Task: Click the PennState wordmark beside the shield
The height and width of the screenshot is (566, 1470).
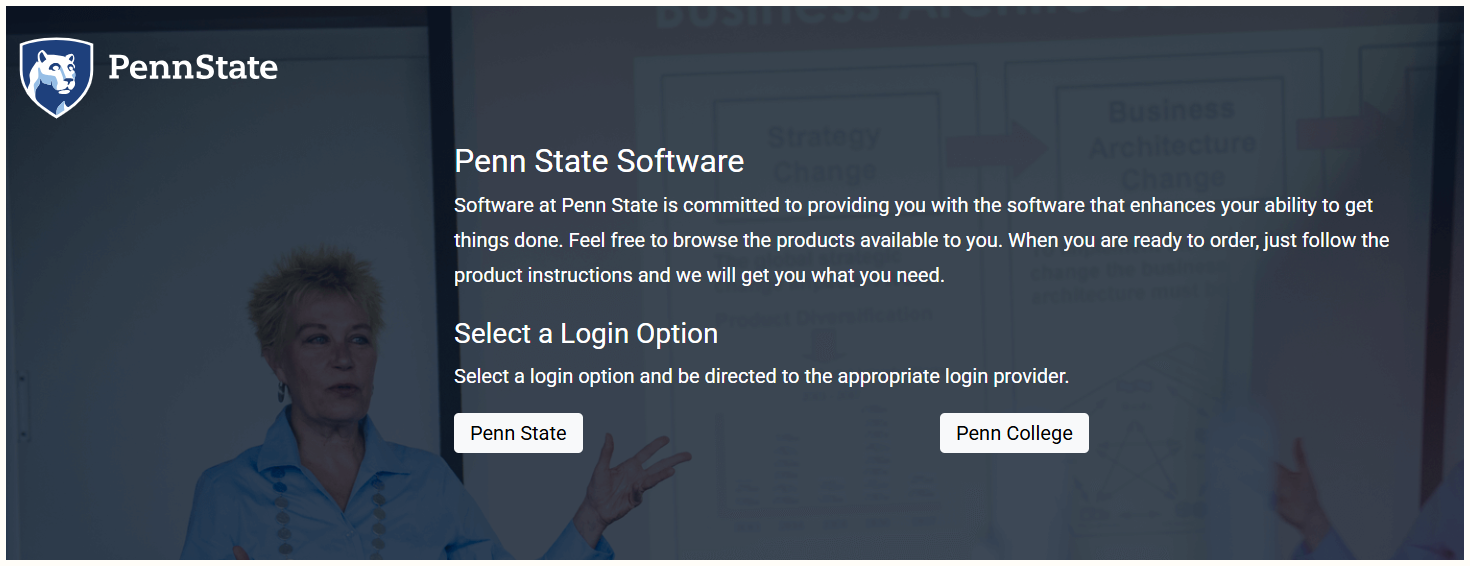Action: tap(192, 68)
